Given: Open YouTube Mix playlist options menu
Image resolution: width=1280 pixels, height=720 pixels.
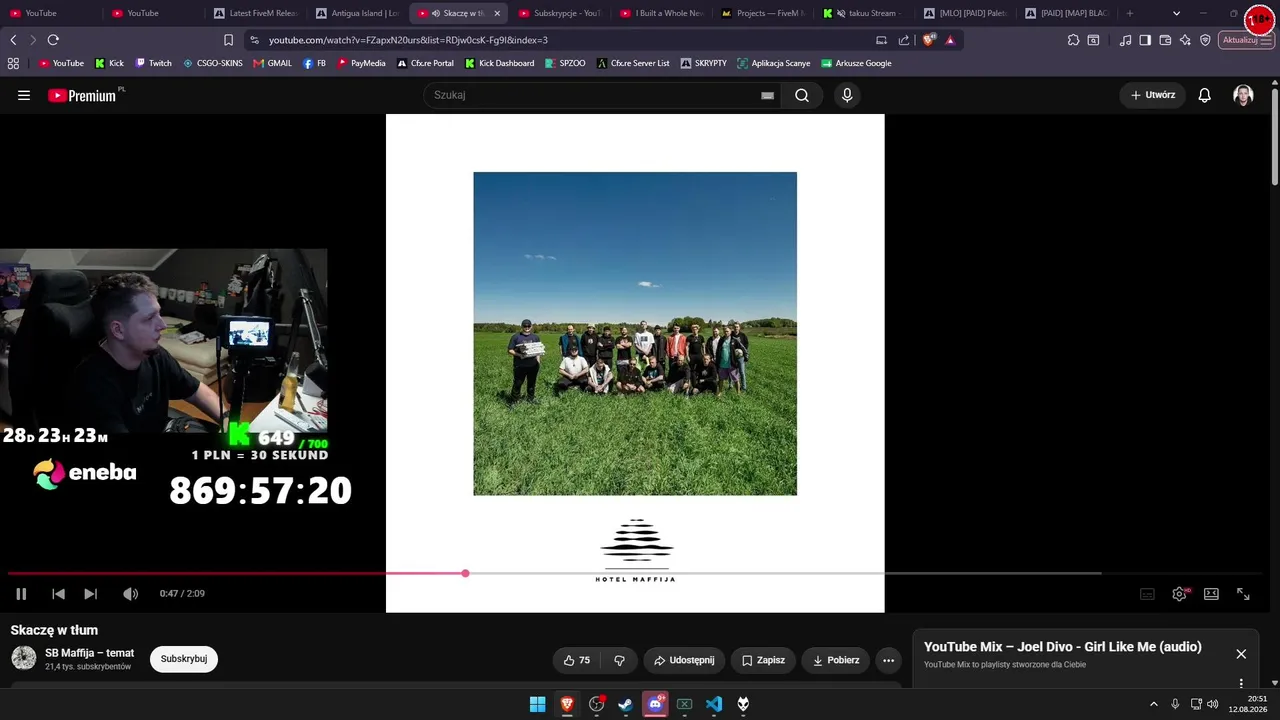Looking at the screenshot, I should point(1241,684).
